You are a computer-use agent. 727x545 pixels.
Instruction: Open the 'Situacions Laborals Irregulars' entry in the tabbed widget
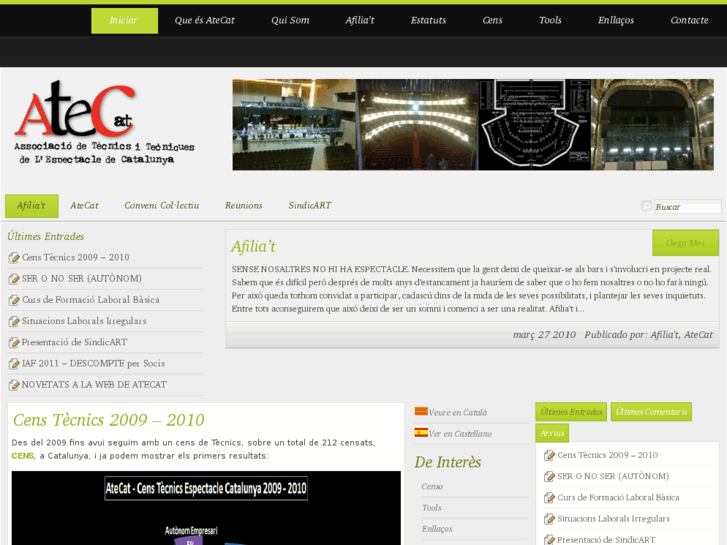pos(613,519)
